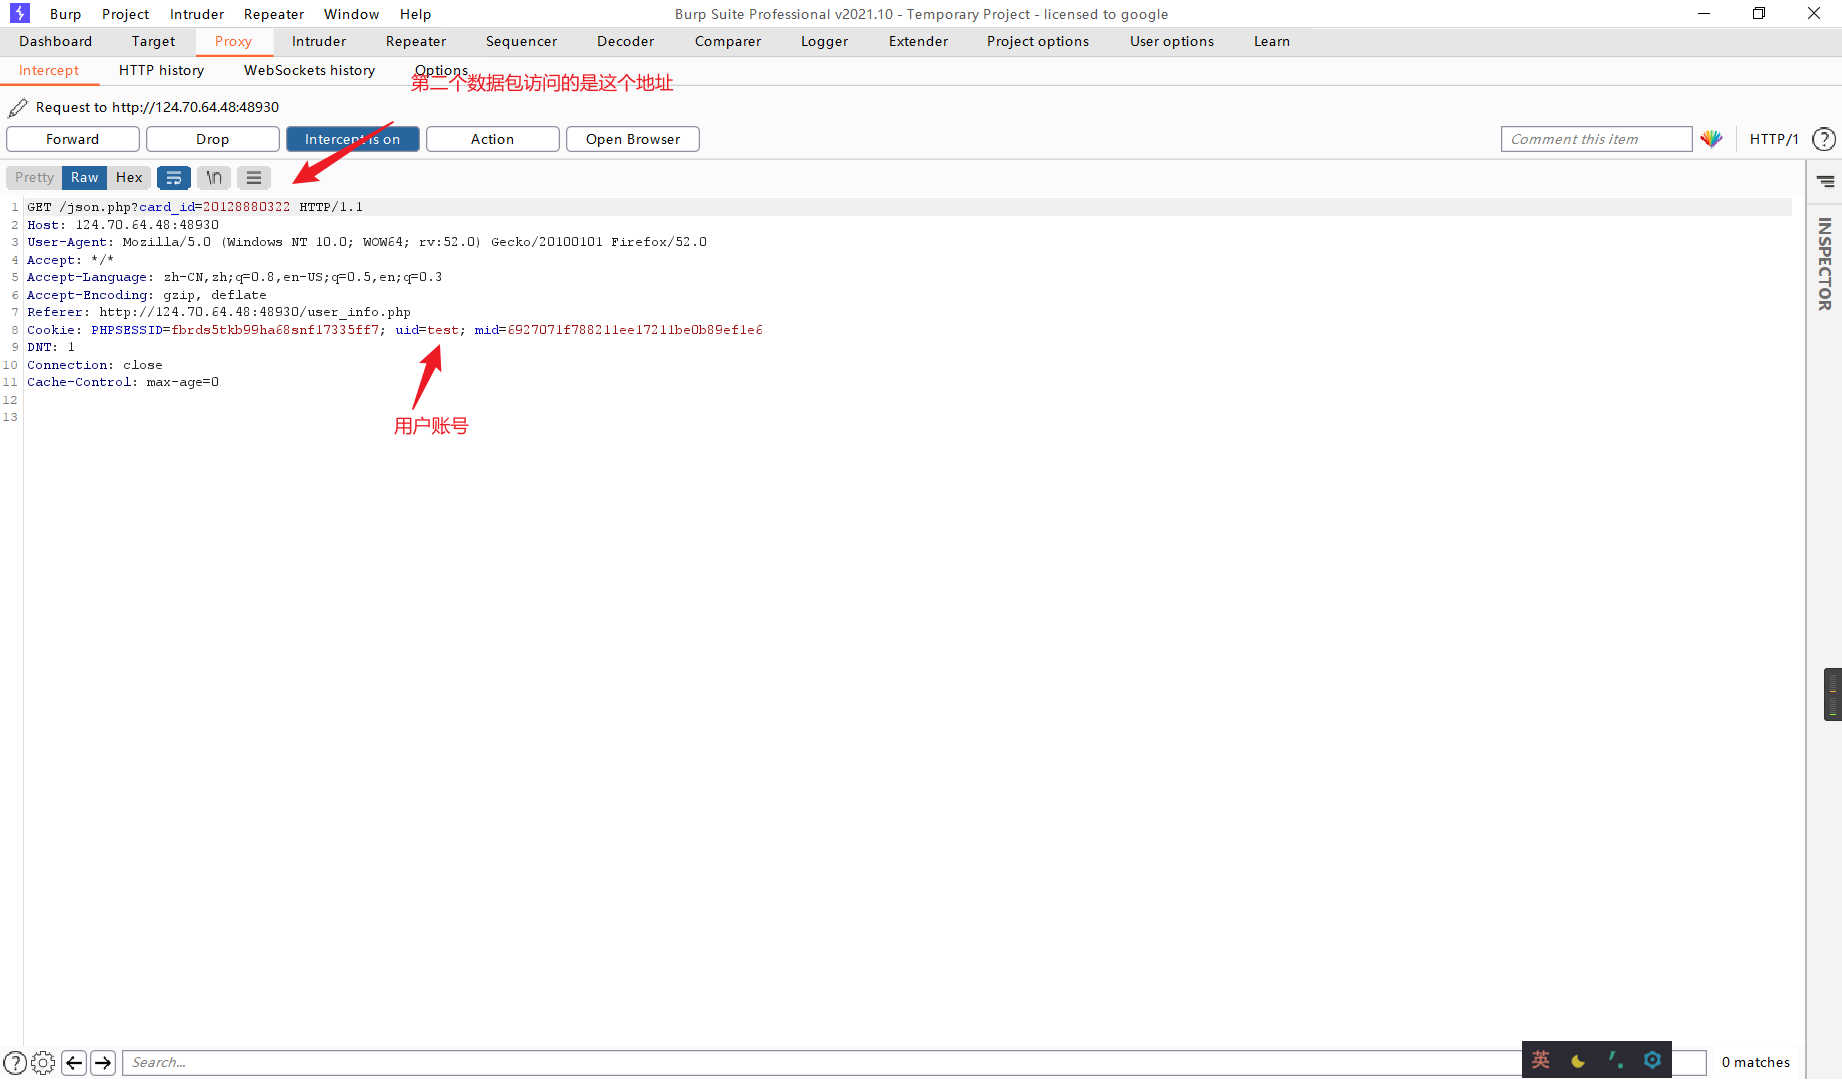Screen dimensions: 1842x1080
Task: Switch editor to Pretty view
Action: click(x=35, y=178)
